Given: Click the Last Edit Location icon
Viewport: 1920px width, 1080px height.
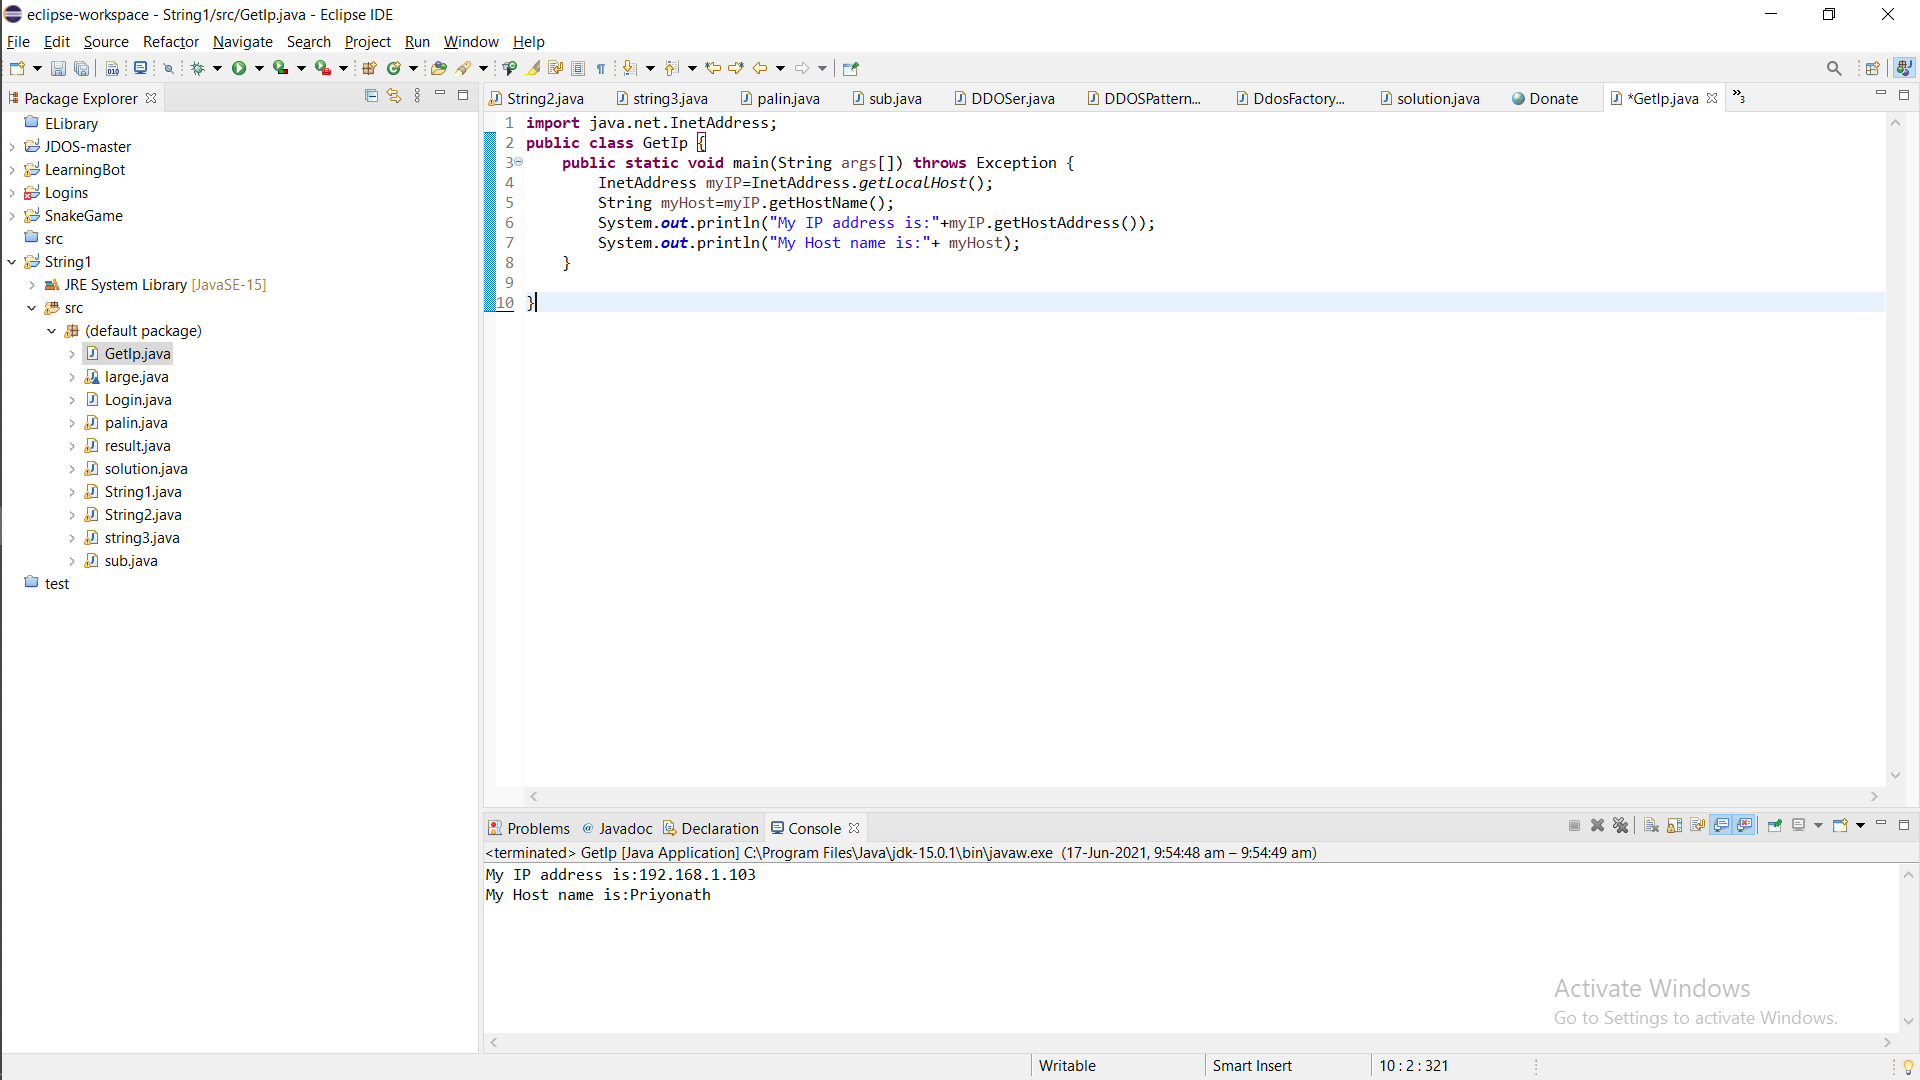Looking at the screenshot, I should pos(713,68).
